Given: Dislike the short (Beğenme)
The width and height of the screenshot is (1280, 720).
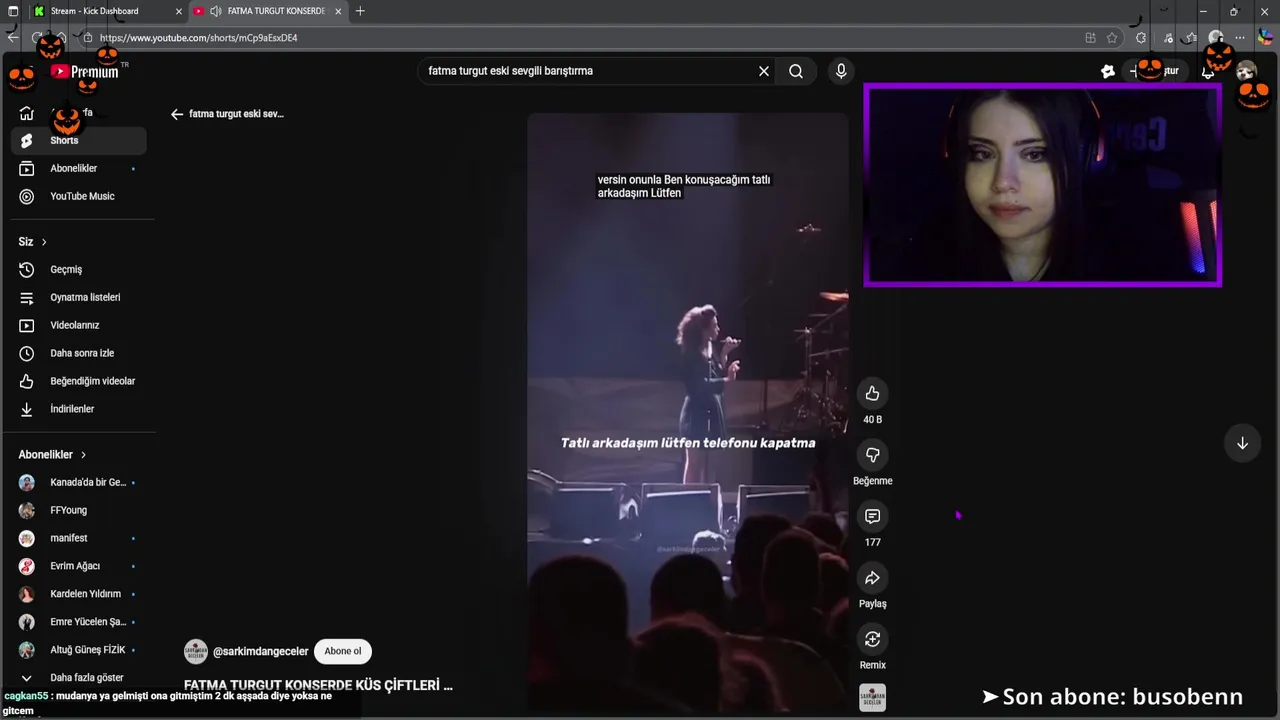Looking at the screenshot, I should pyautogui.click(x=872, y=455).
